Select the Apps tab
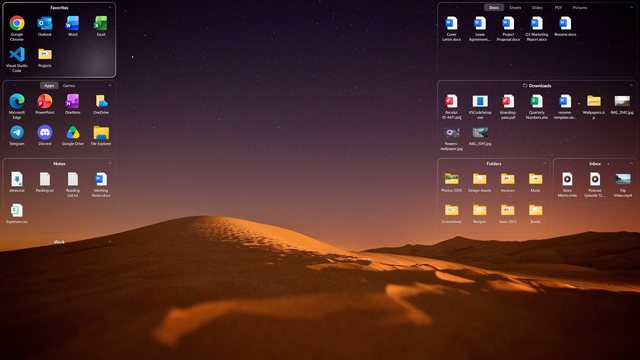Screen dimensions: 640x360 pyautogui.click(x=49, y=86)
